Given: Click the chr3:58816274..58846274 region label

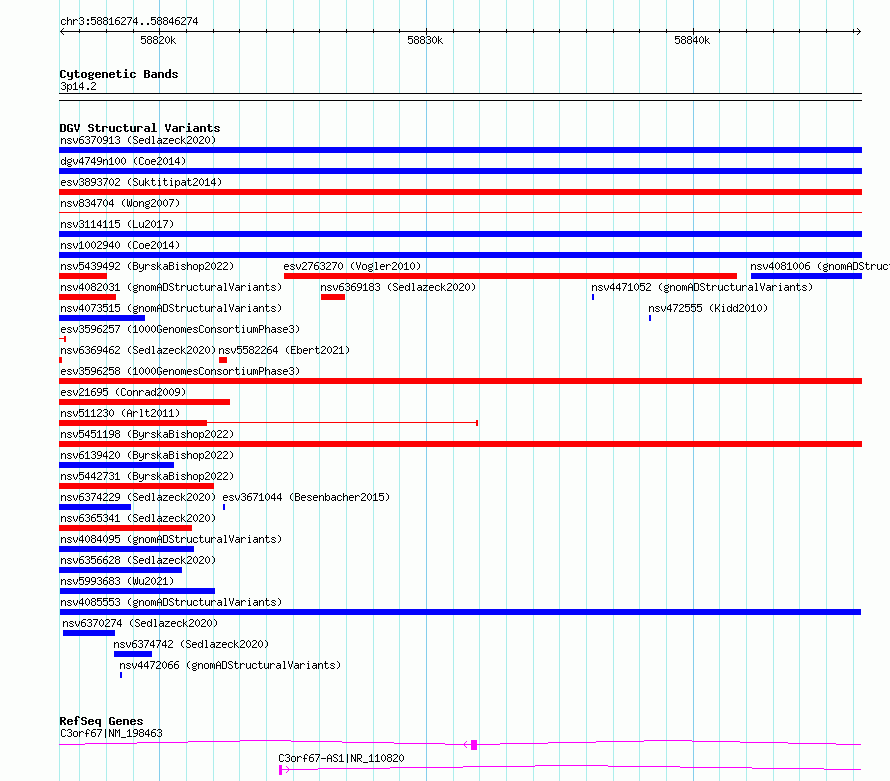Looking at the screenshot, I should [129, 22].
